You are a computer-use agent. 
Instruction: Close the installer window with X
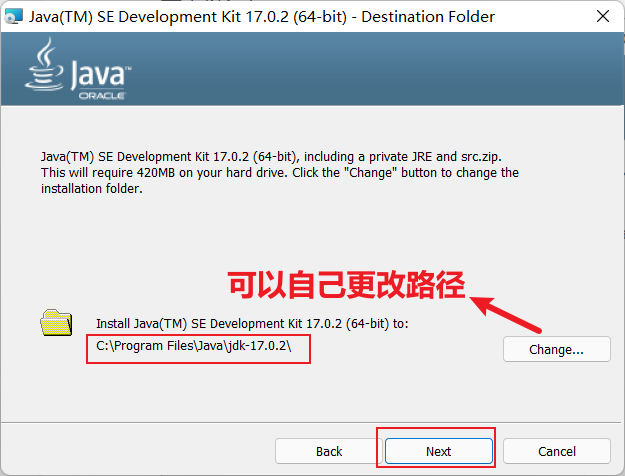[x=603, y=16]
